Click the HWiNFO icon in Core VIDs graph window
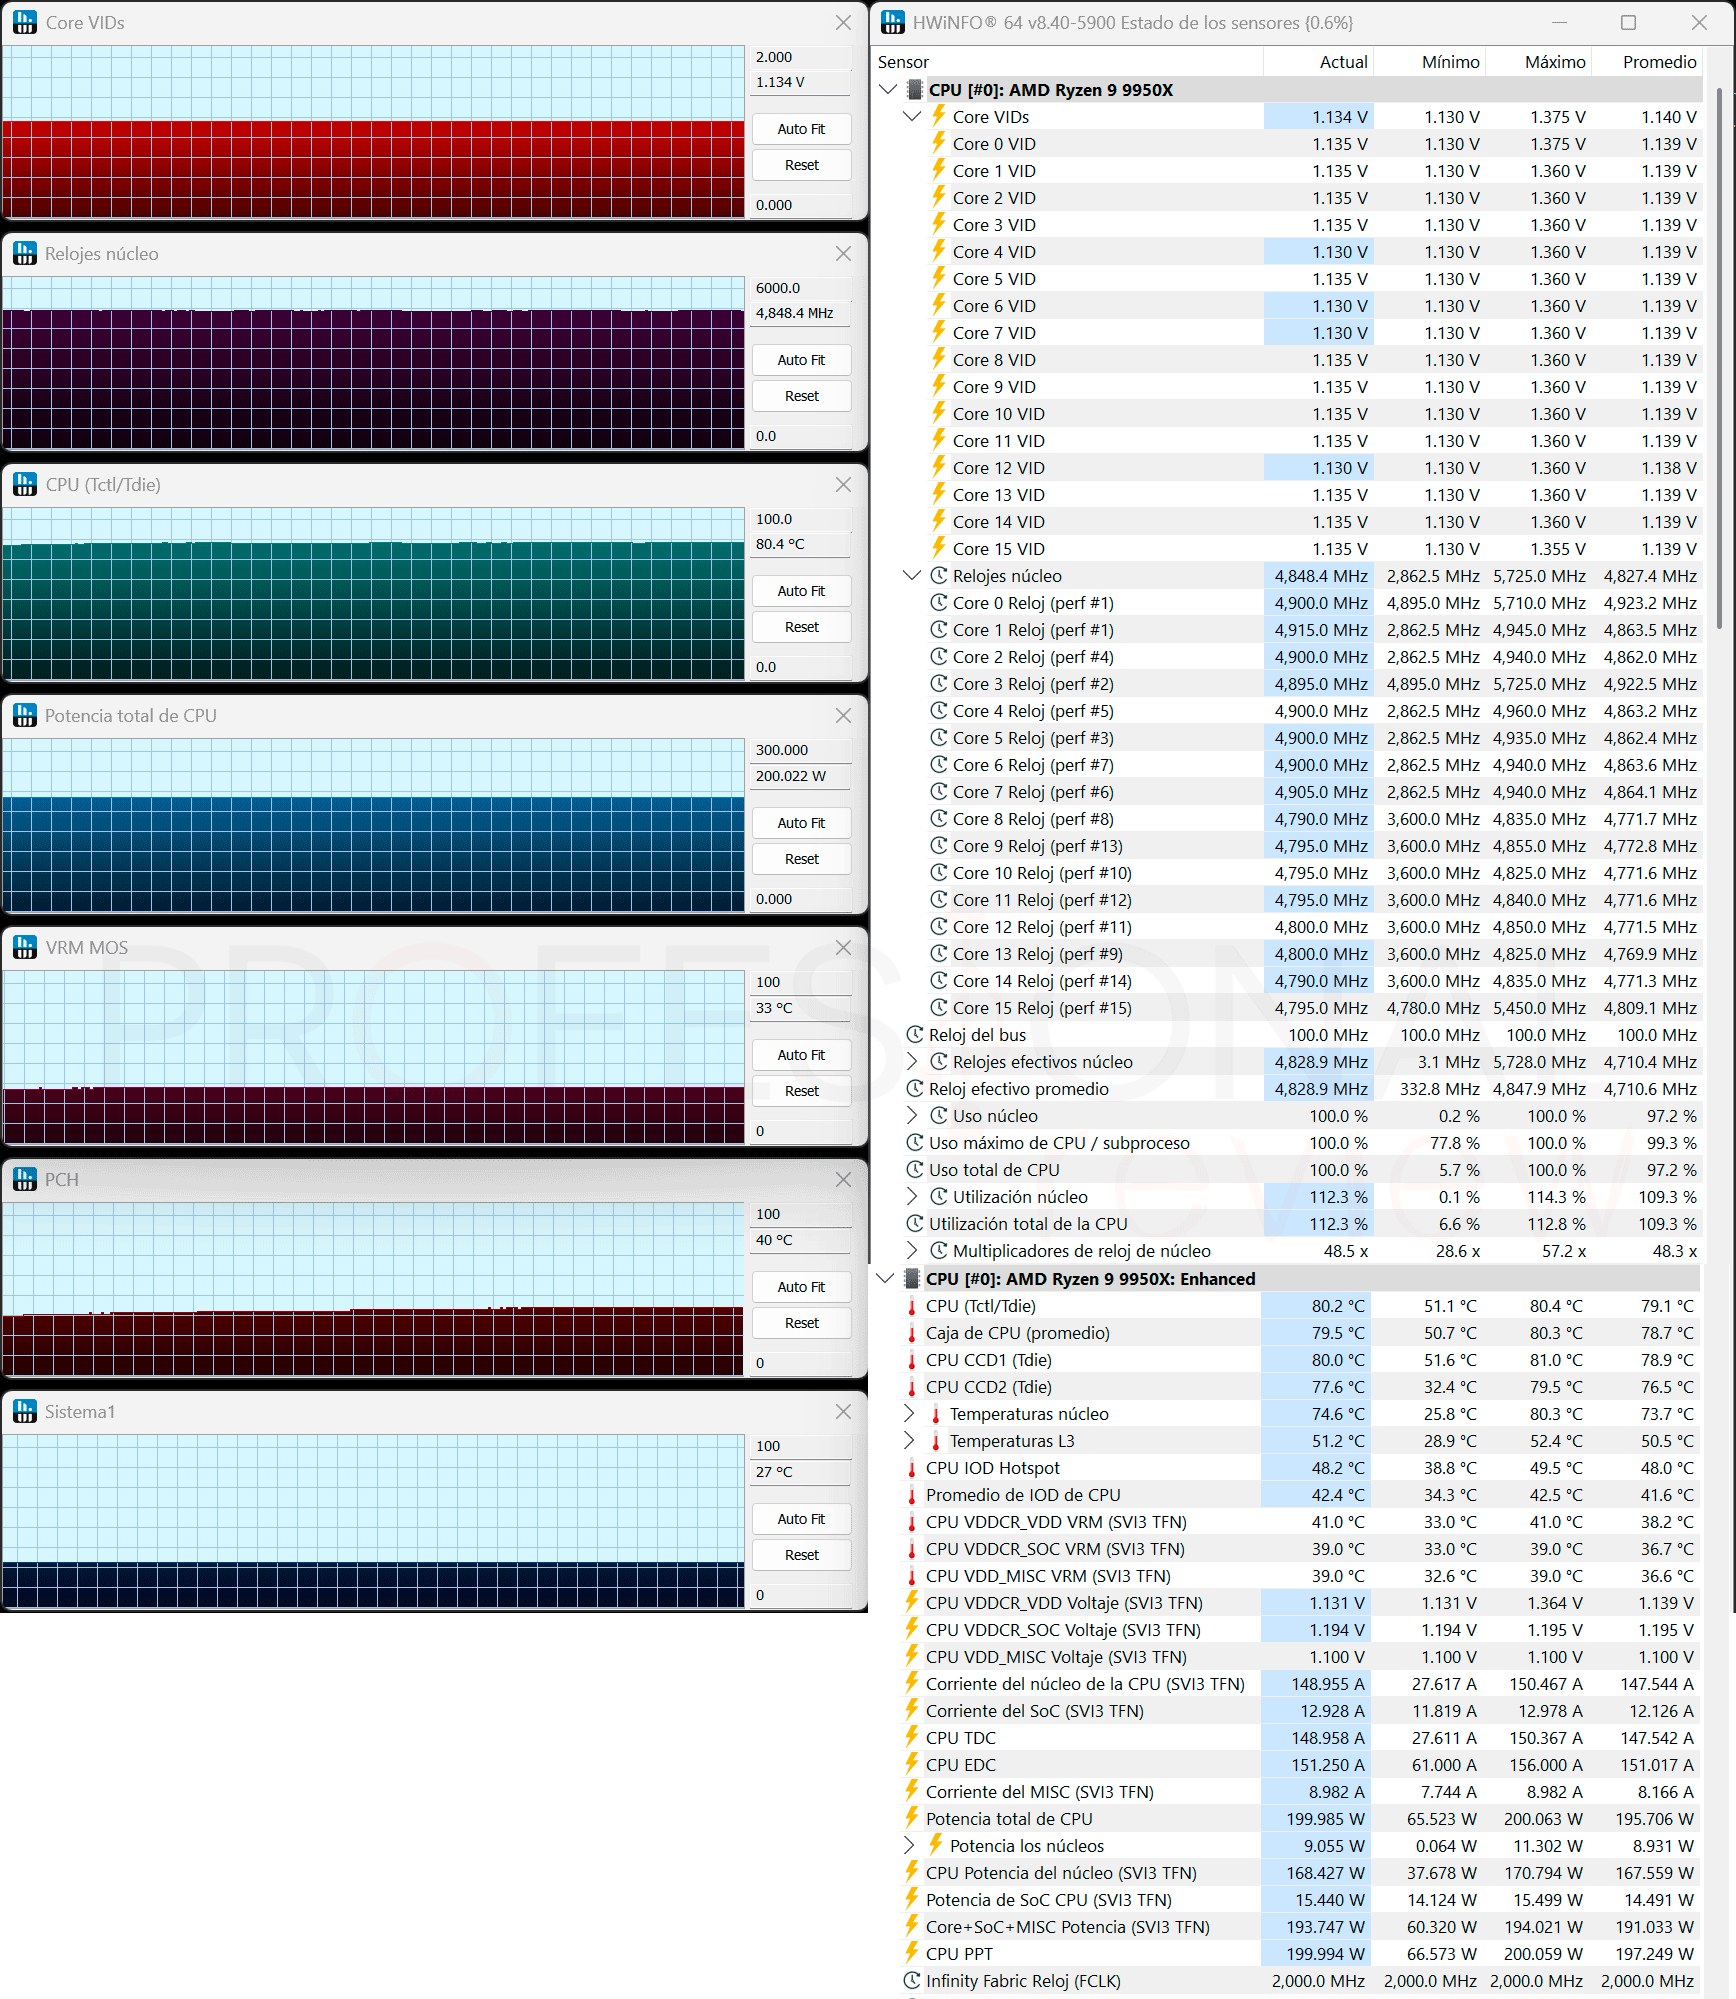1736x1999 pixels. 25,22
